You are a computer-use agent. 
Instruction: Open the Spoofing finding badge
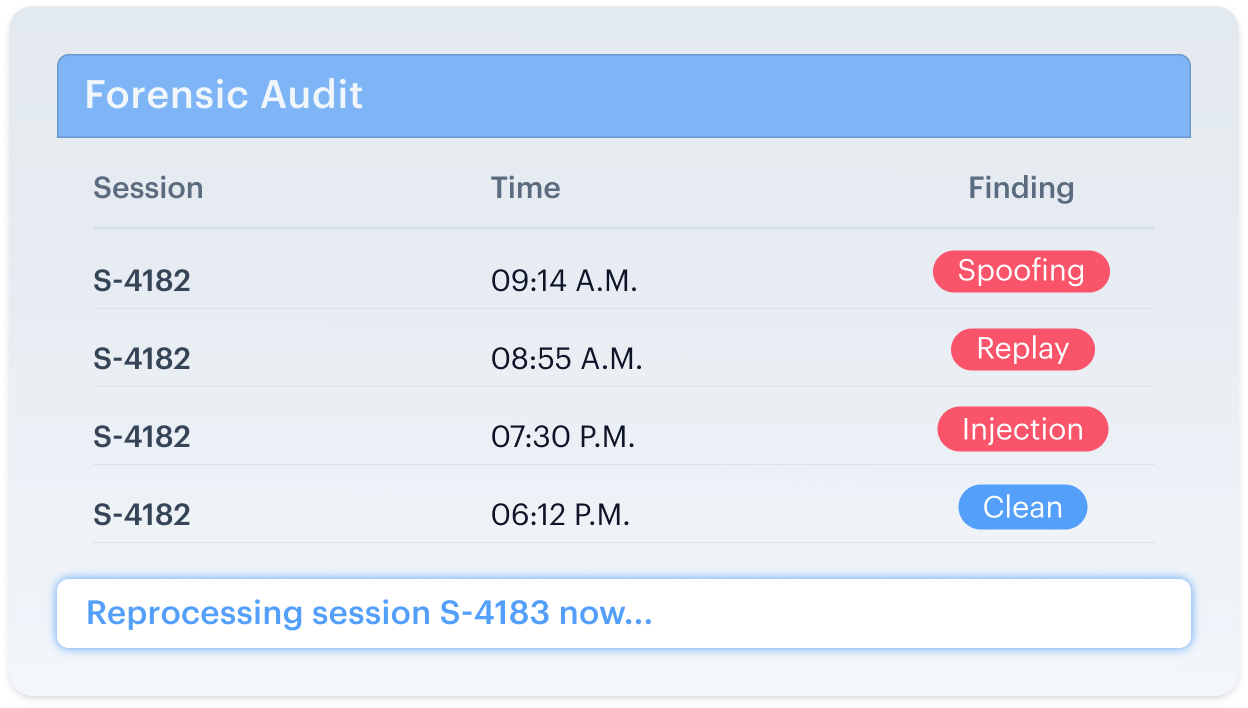click(x=1021, y=271)
